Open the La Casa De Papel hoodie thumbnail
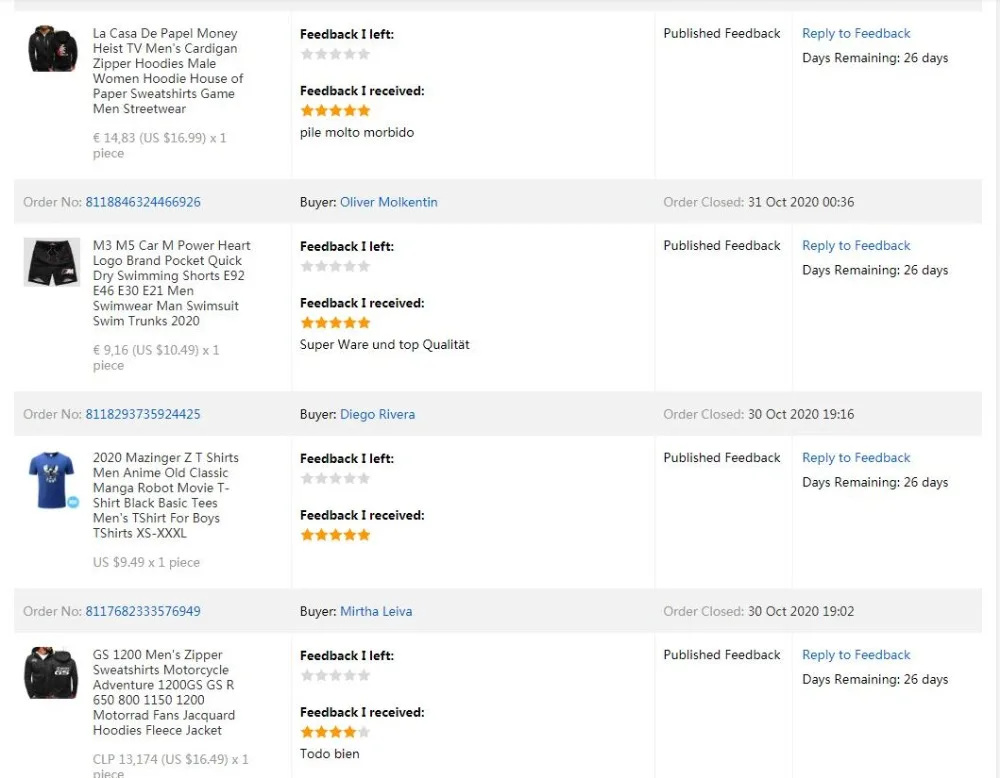Viewport: 1000px width, 778px height. click(53, 49)
